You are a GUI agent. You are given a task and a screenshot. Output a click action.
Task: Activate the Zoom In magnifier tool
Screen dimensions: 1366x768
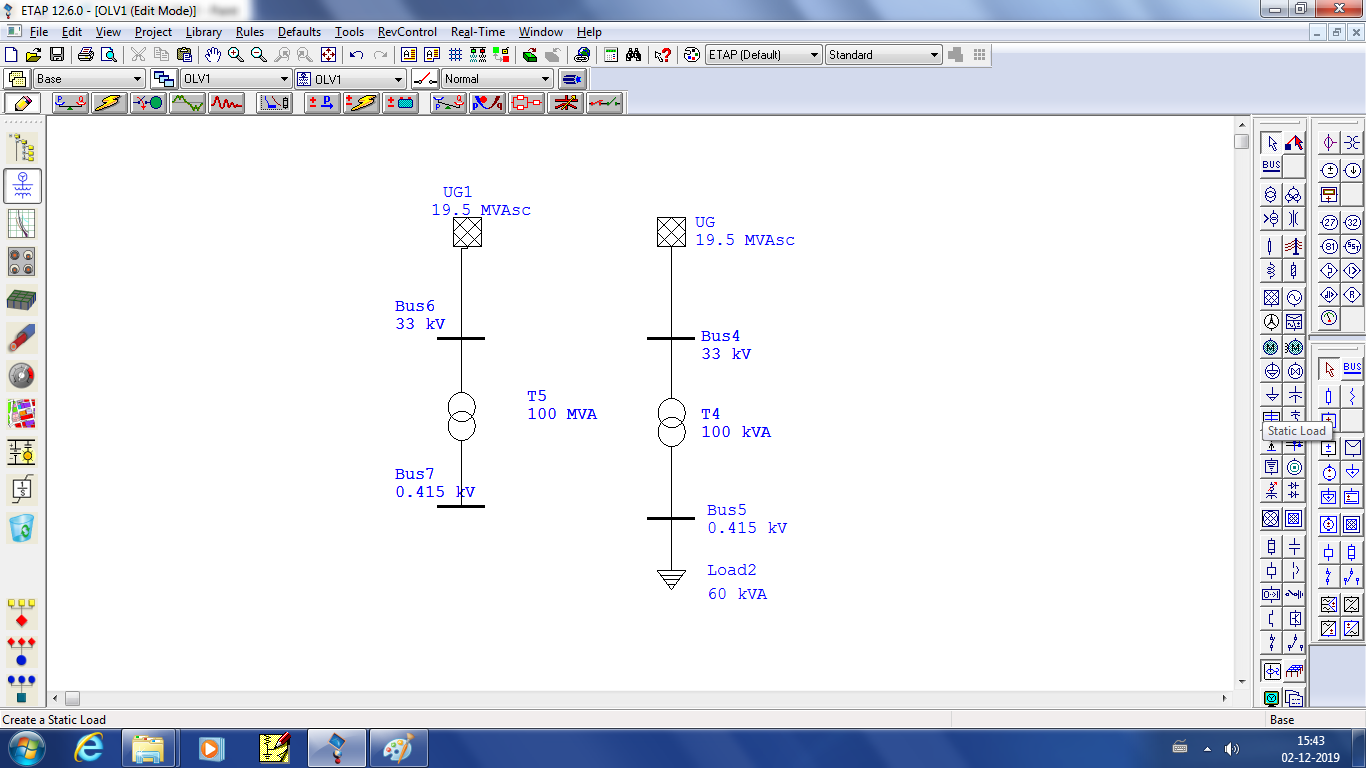tap(234, 54)
